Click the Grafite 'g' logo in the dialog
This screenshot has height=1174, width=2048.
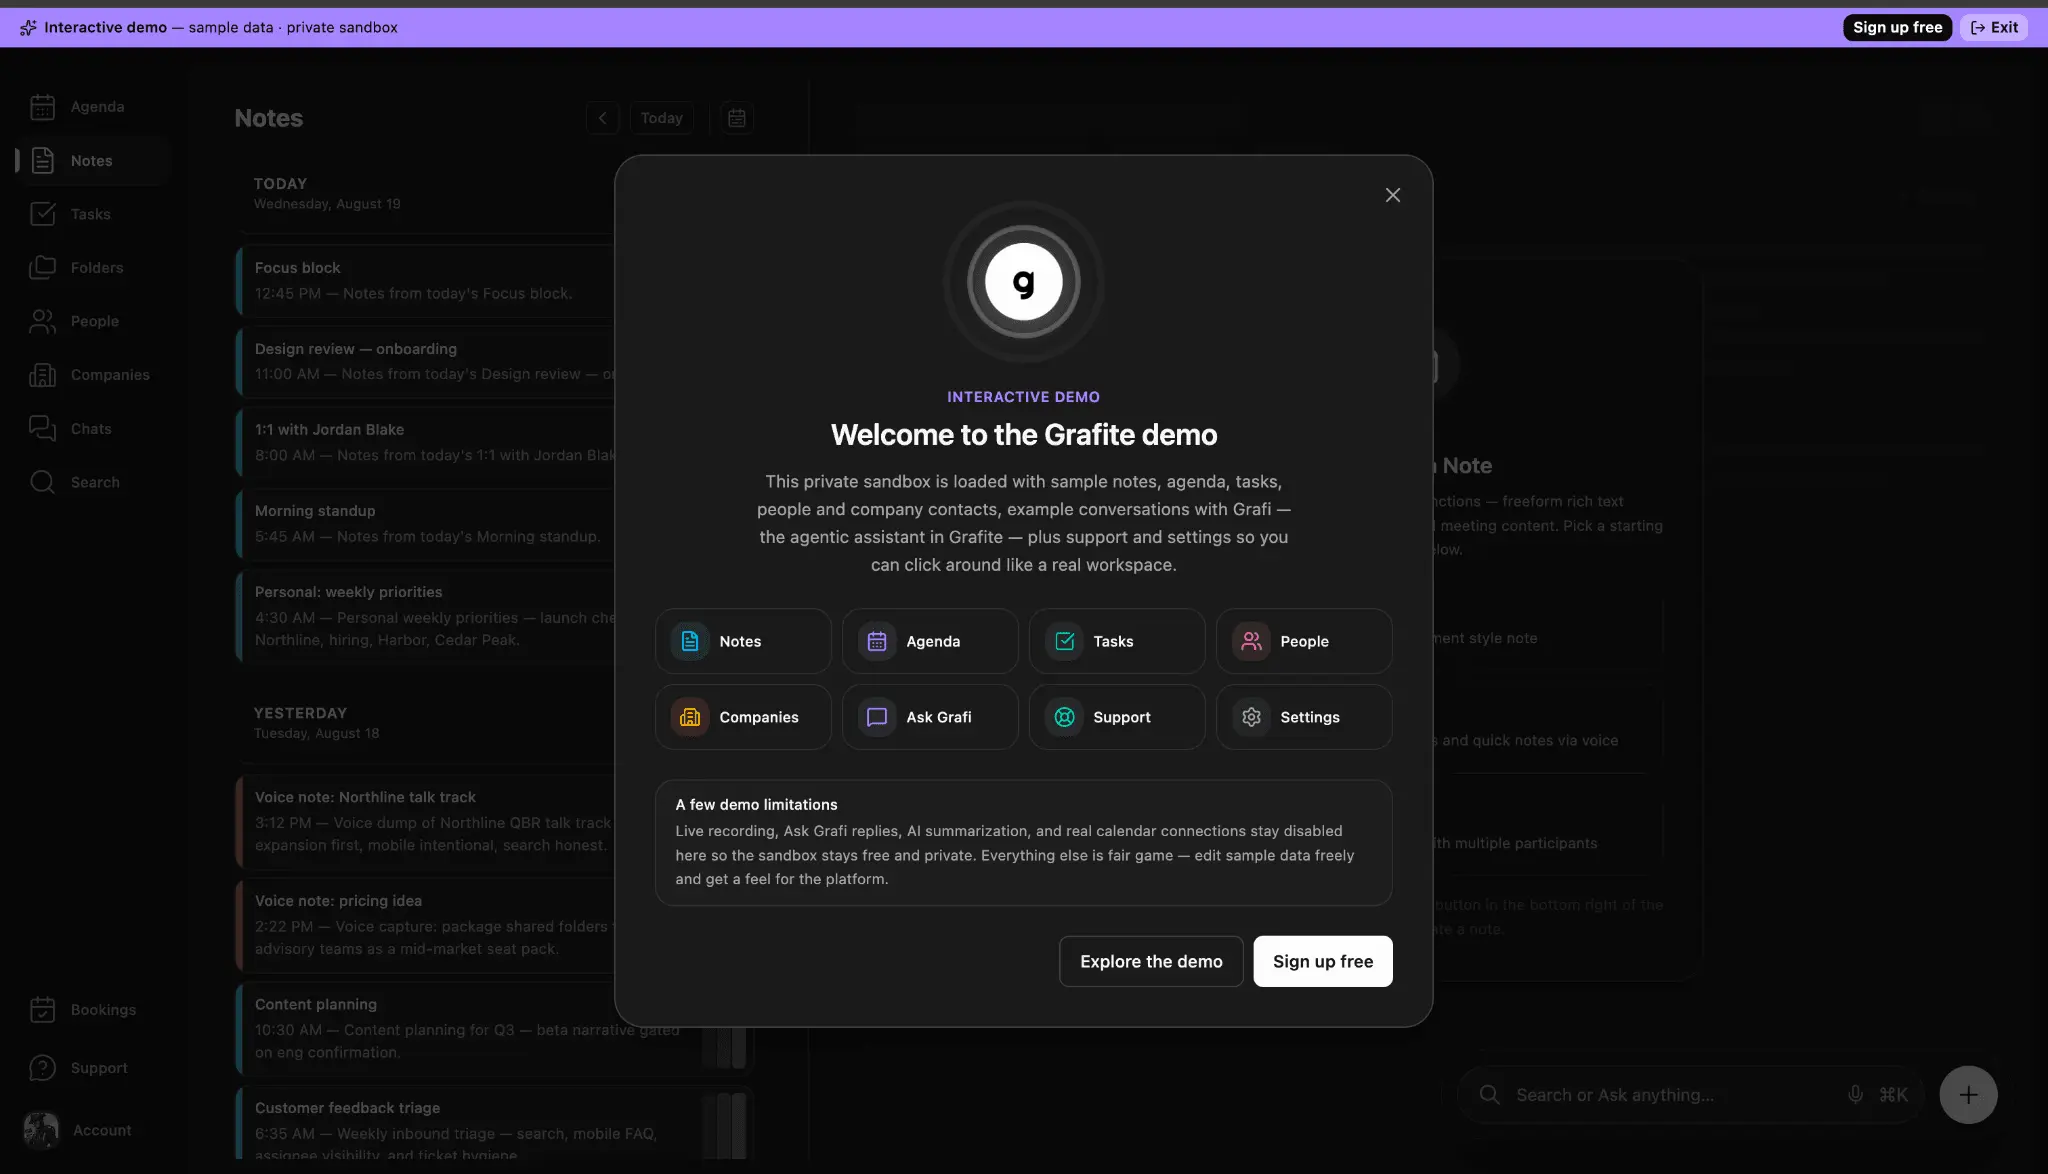pyautogui.click(x=1023, y=282)
